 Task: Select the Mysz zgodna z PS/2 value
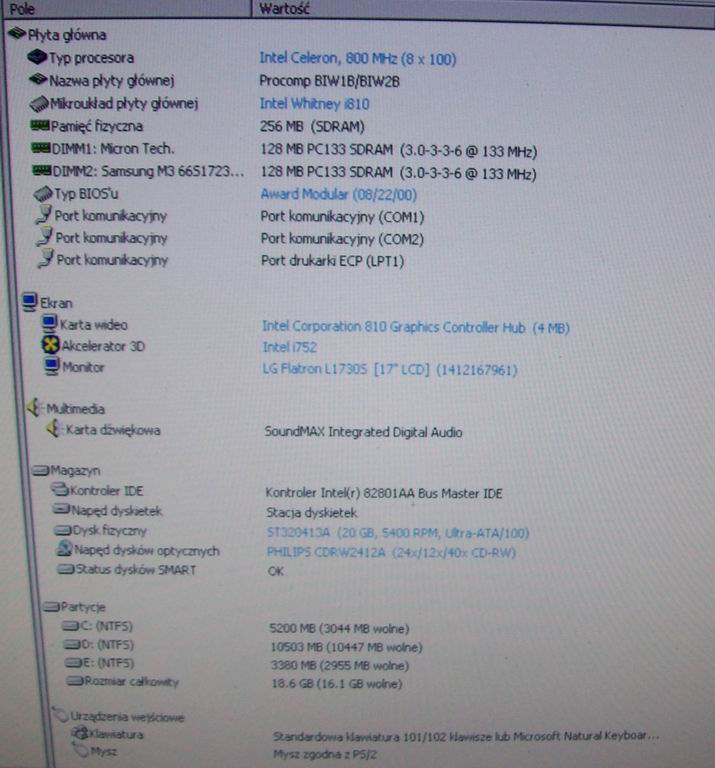(325, 754)
